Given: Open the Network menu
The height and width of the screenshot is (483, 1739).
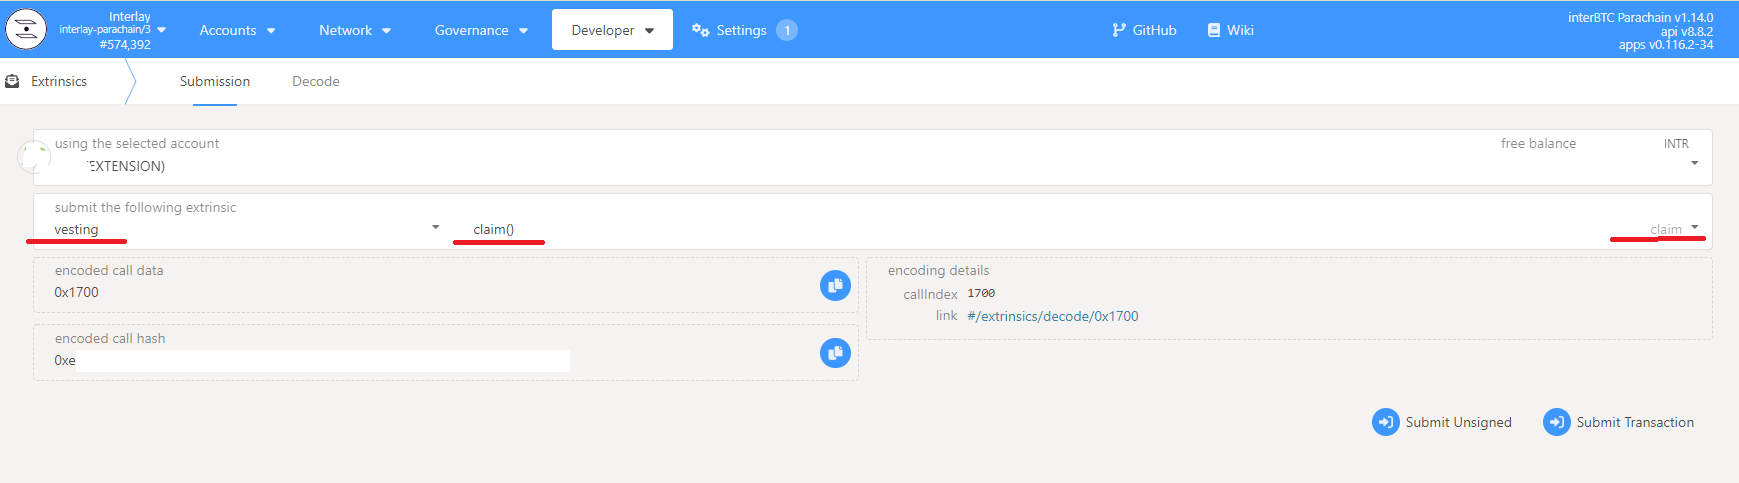Looking at the screenshot, I should pyautogui.click(x=354, y=30).
